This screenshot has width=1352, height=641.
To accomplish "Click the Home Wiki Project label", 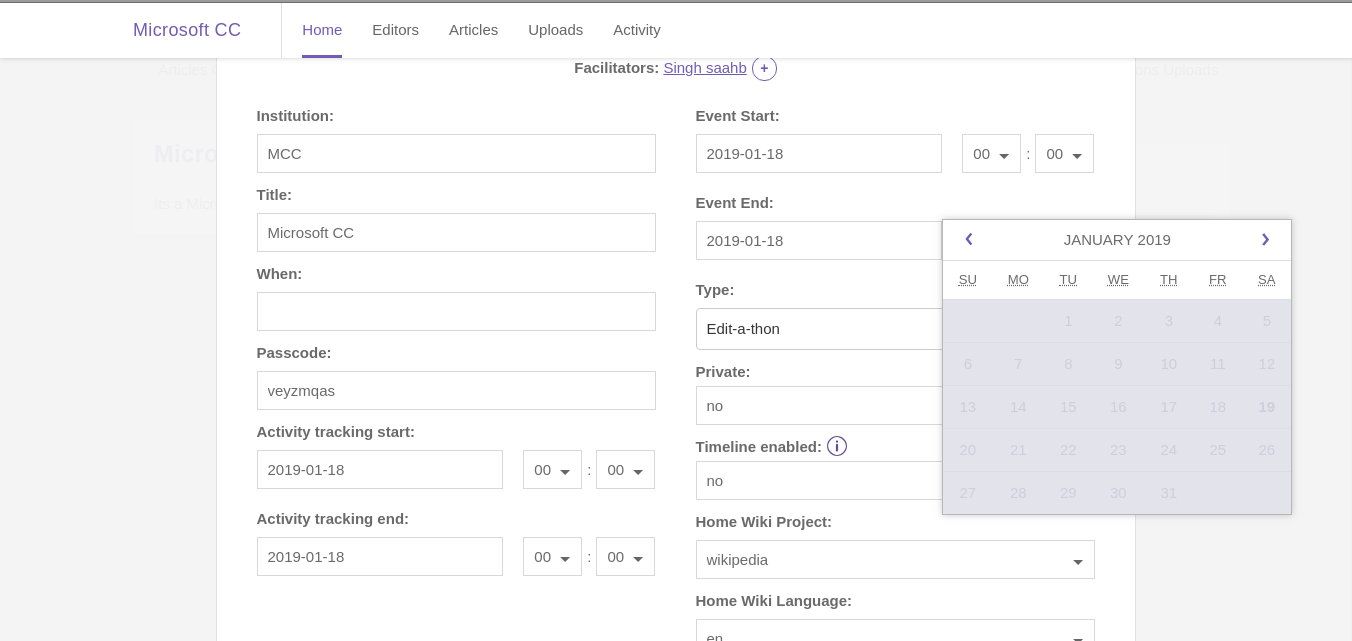I will [x=764, y=522].
